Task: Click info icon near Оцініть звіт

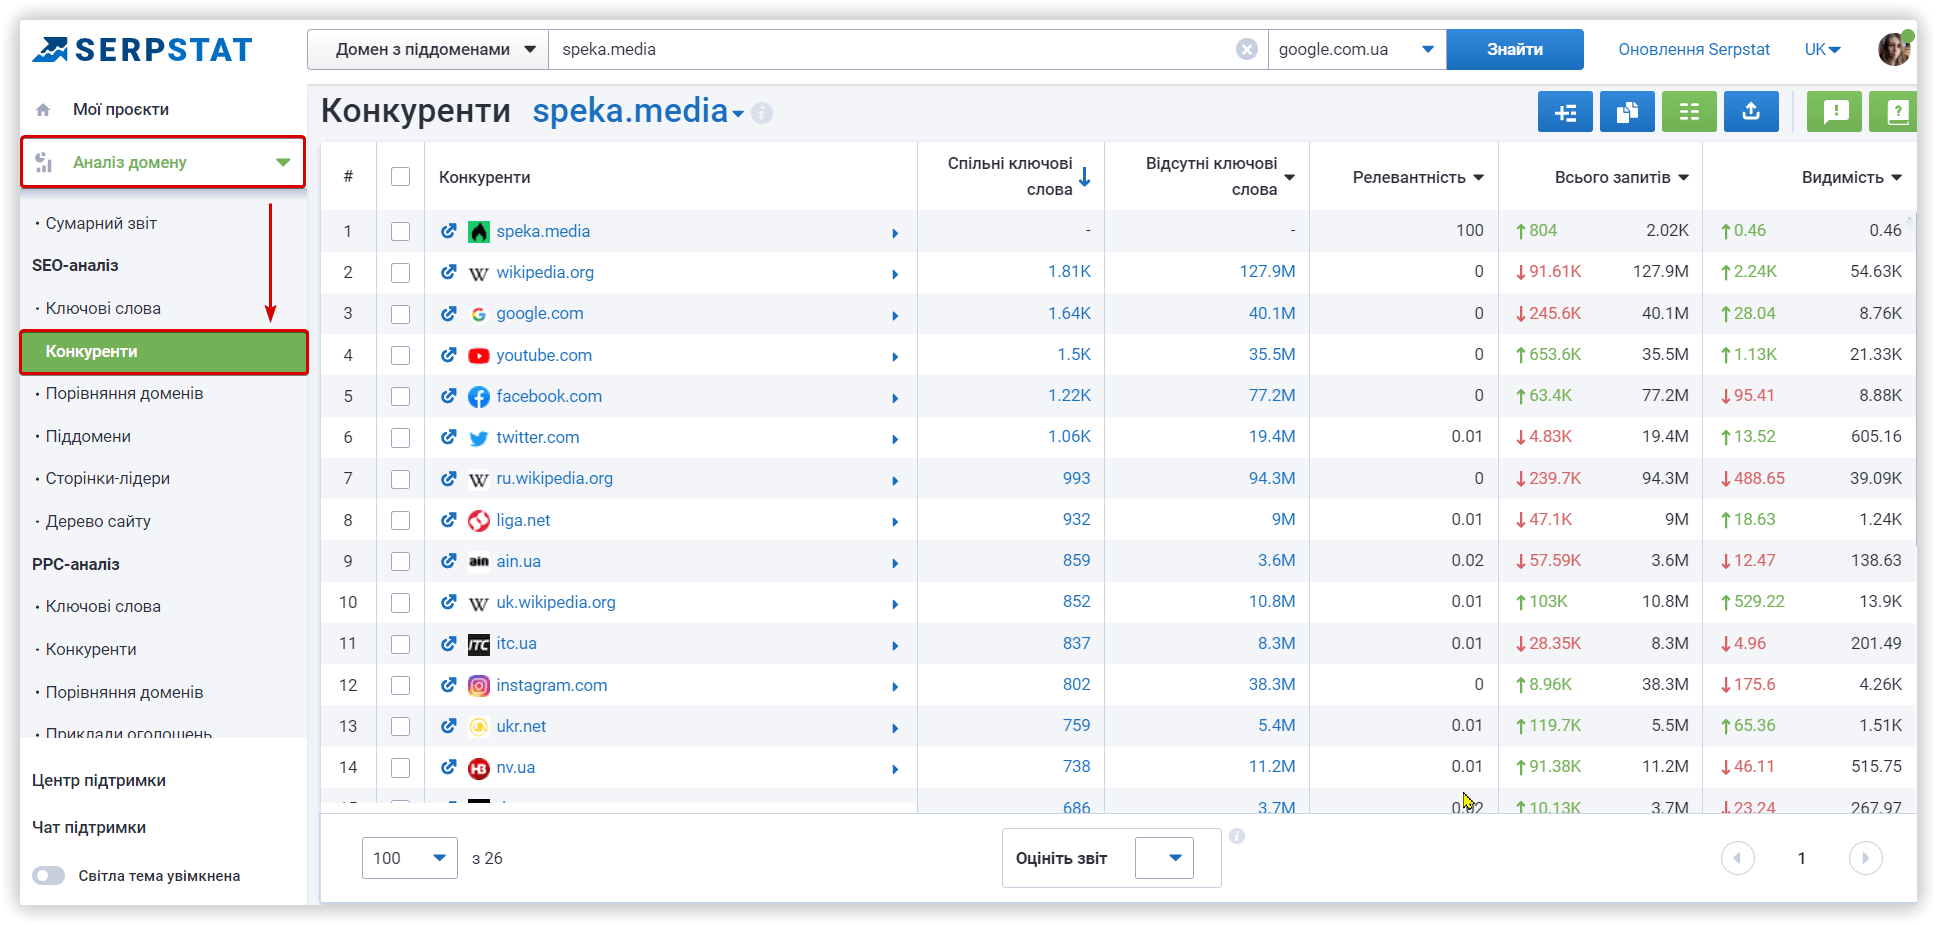Action: [x=1237, y=836]
